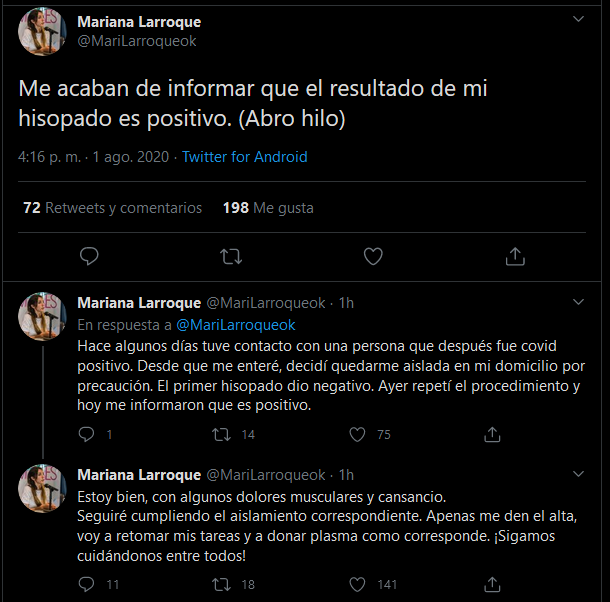Reply to the covid contact tweet
610x602 pixels.
(86, 434)
